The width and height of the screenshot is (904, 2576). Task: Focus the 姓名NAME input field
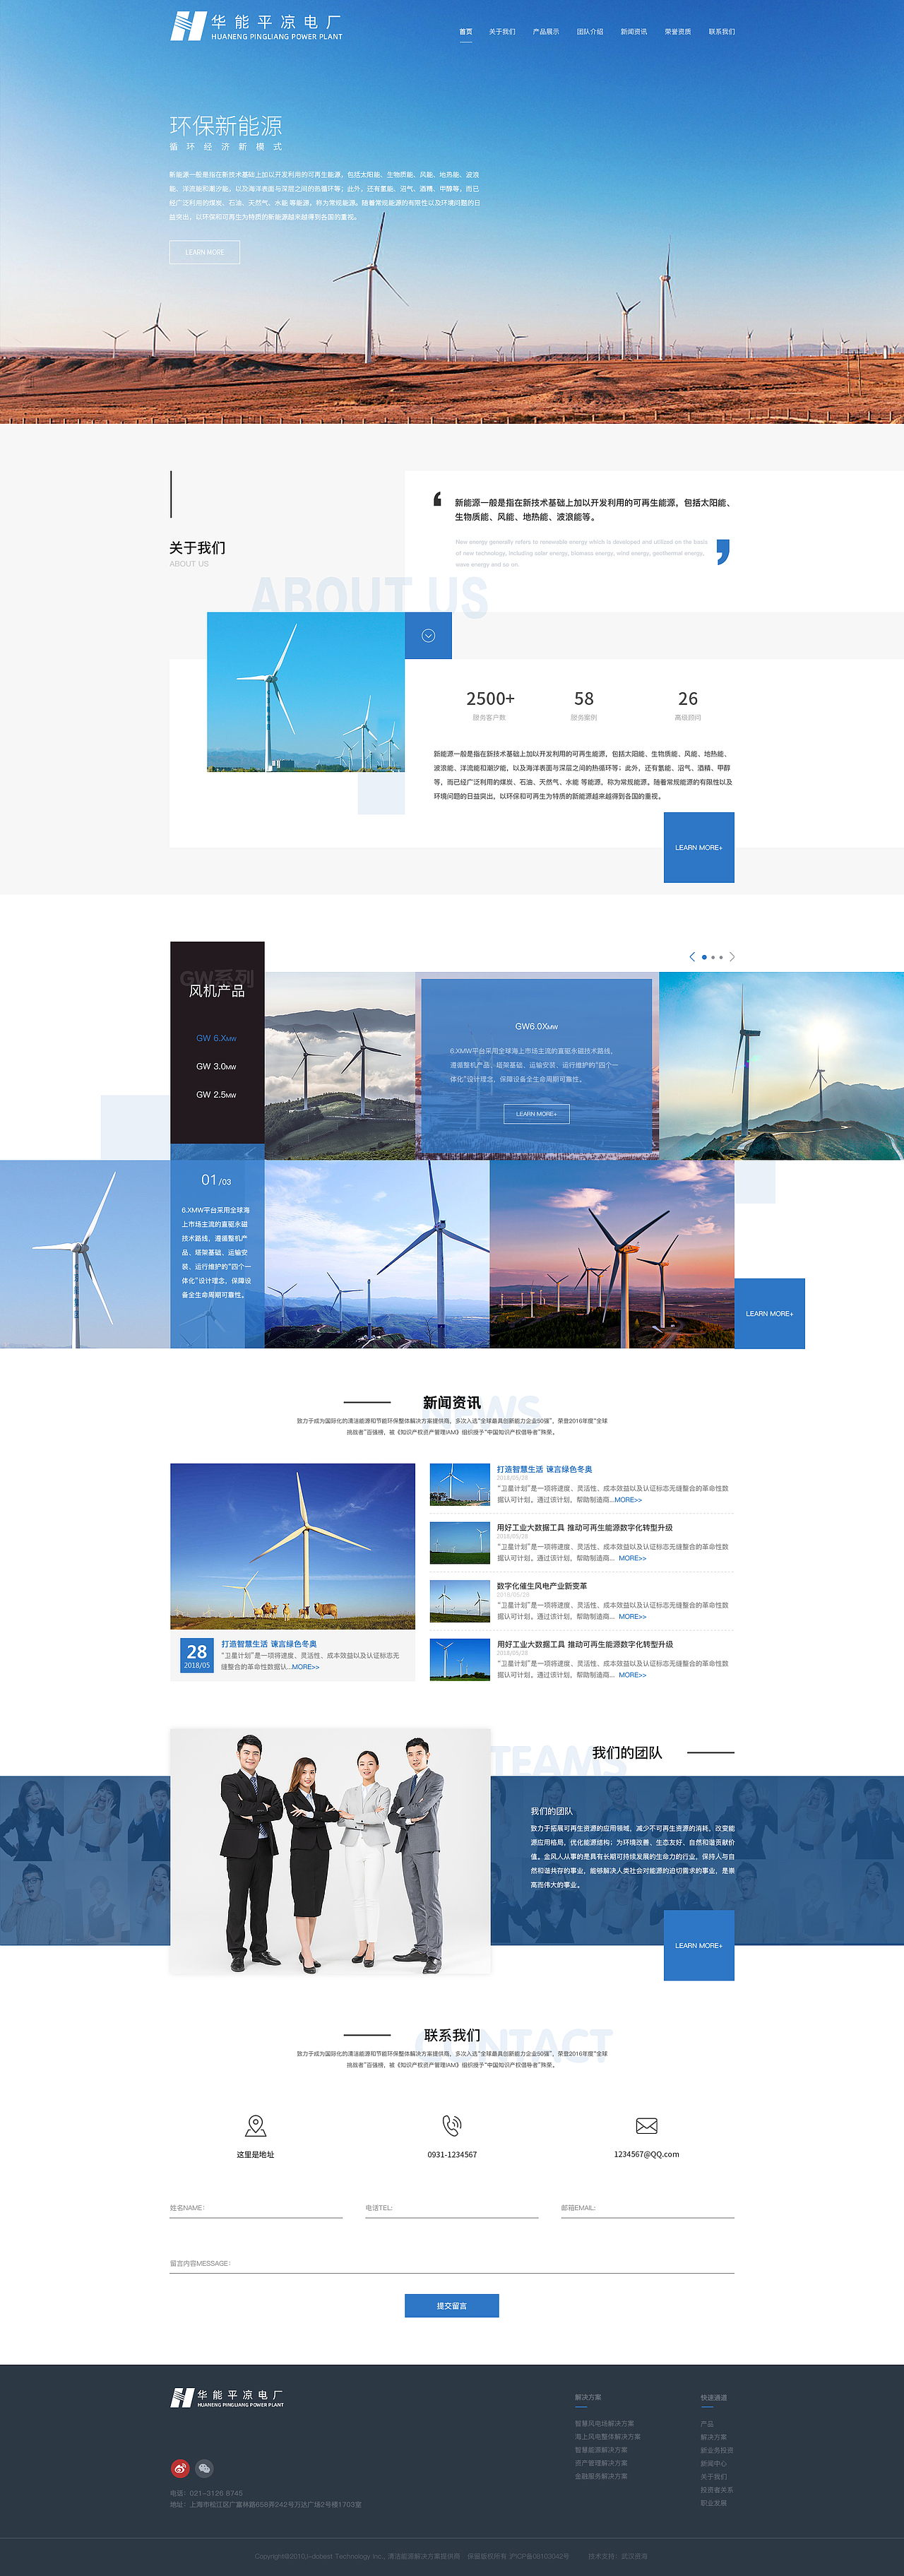(x=256, y=2208)
